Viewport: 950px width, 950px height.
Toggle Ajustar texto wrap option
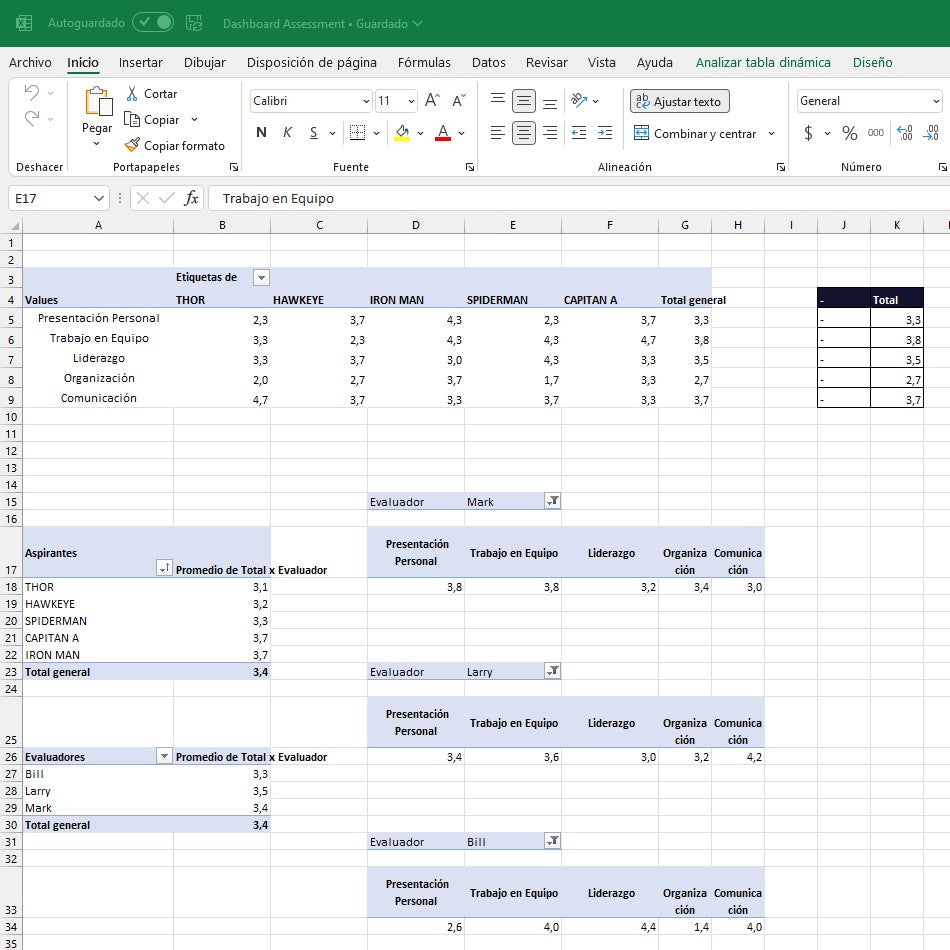pyautogui.click(x=680, y=101)
